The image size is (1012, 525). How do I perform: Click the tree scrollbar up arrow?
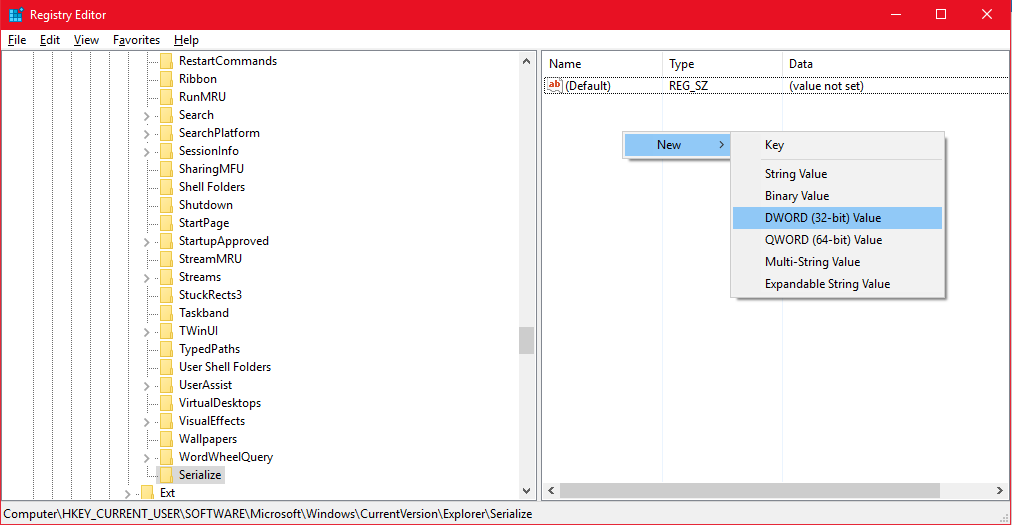[x=526, y=61]
